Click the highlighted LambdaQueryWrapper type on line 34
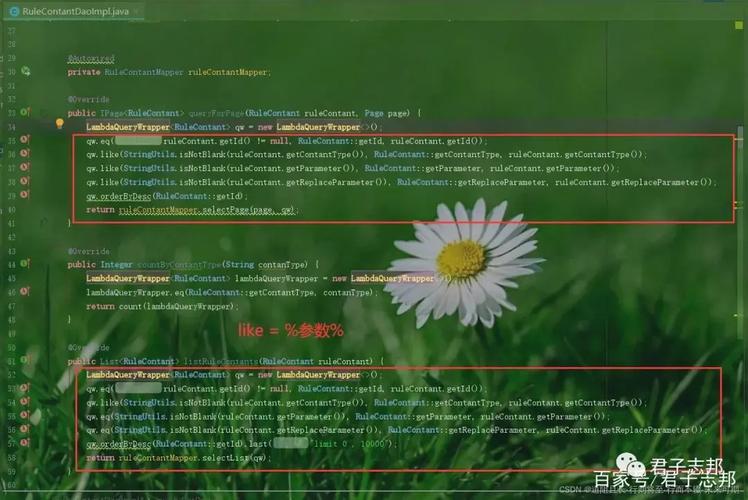This screenshot has width=748, height=500. click(128, 127)
